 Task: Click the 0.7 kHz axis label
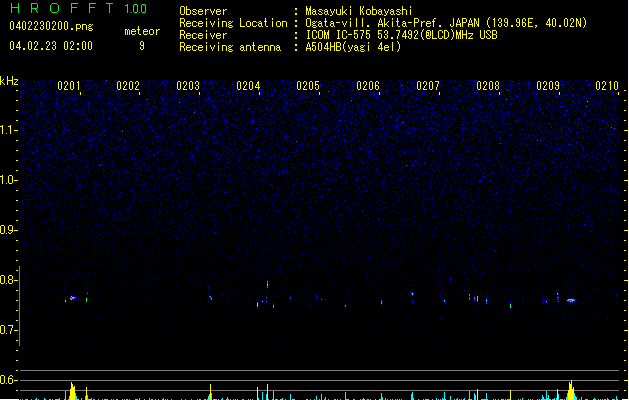point(8,330)
